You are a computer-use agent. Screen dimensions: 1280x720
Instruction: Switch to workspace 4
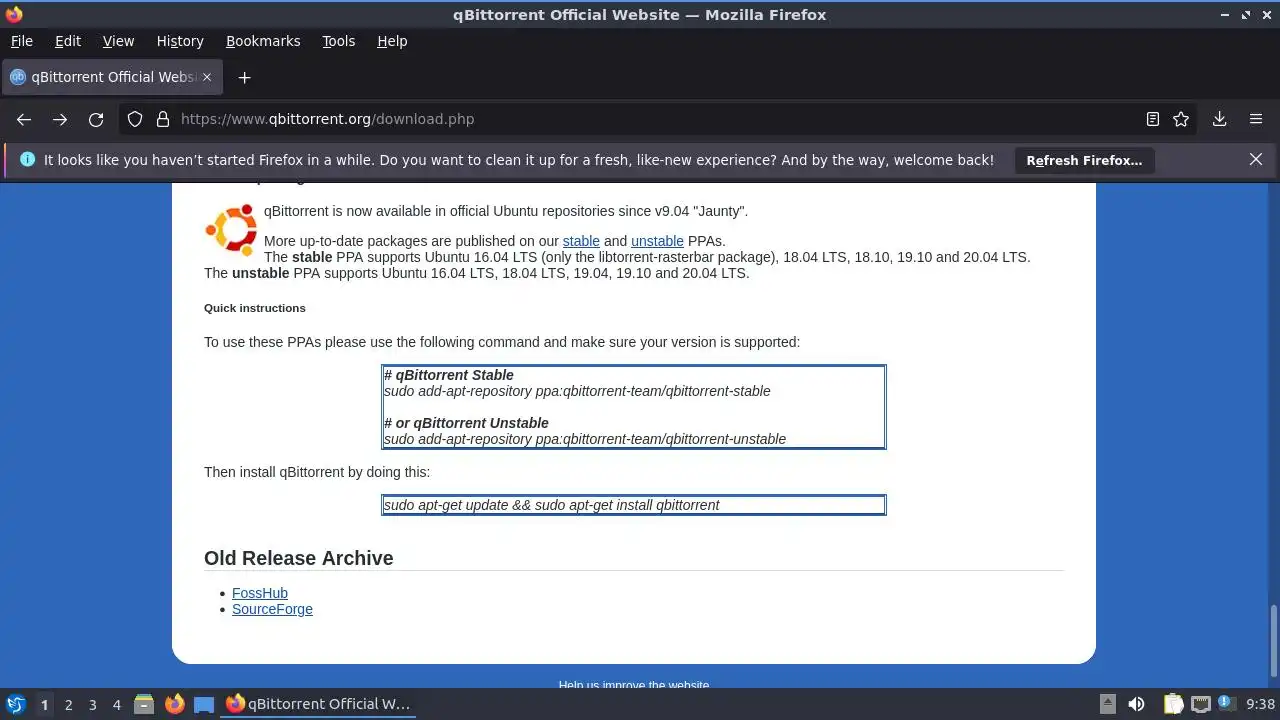(x=116, y=705)
